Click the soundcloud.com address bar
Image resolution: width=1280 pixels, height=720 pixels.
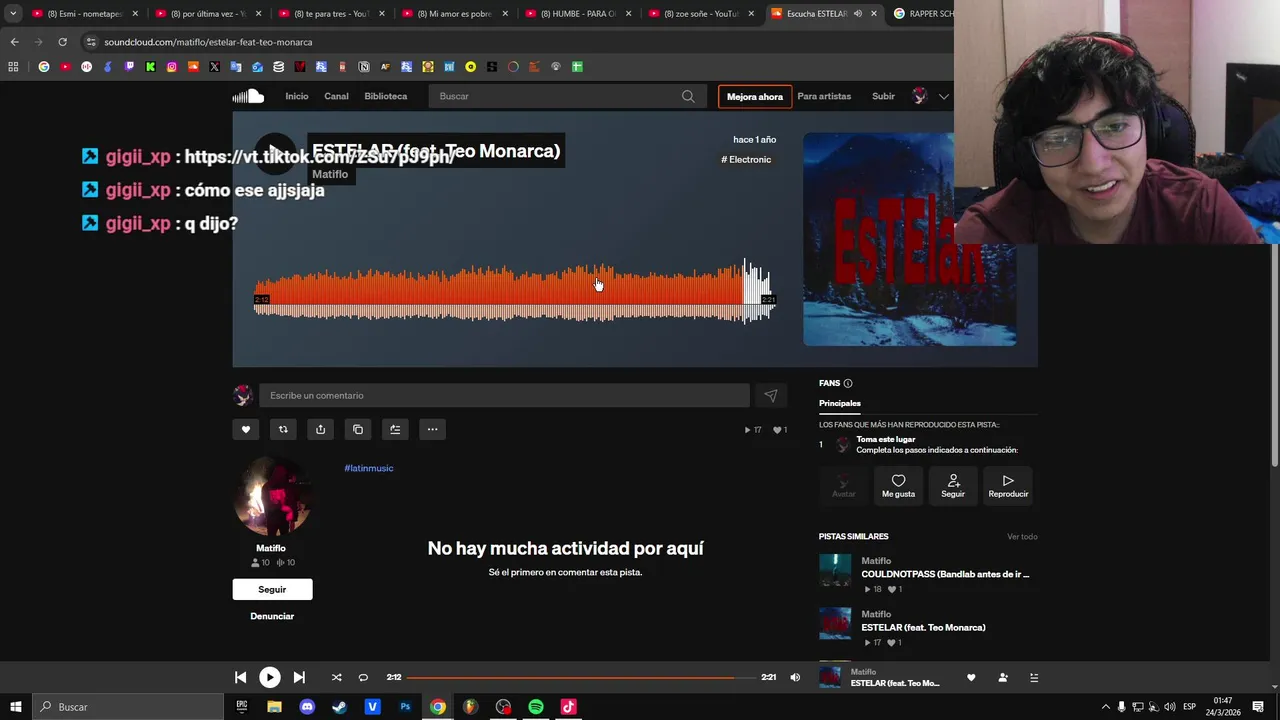point(514,42)
